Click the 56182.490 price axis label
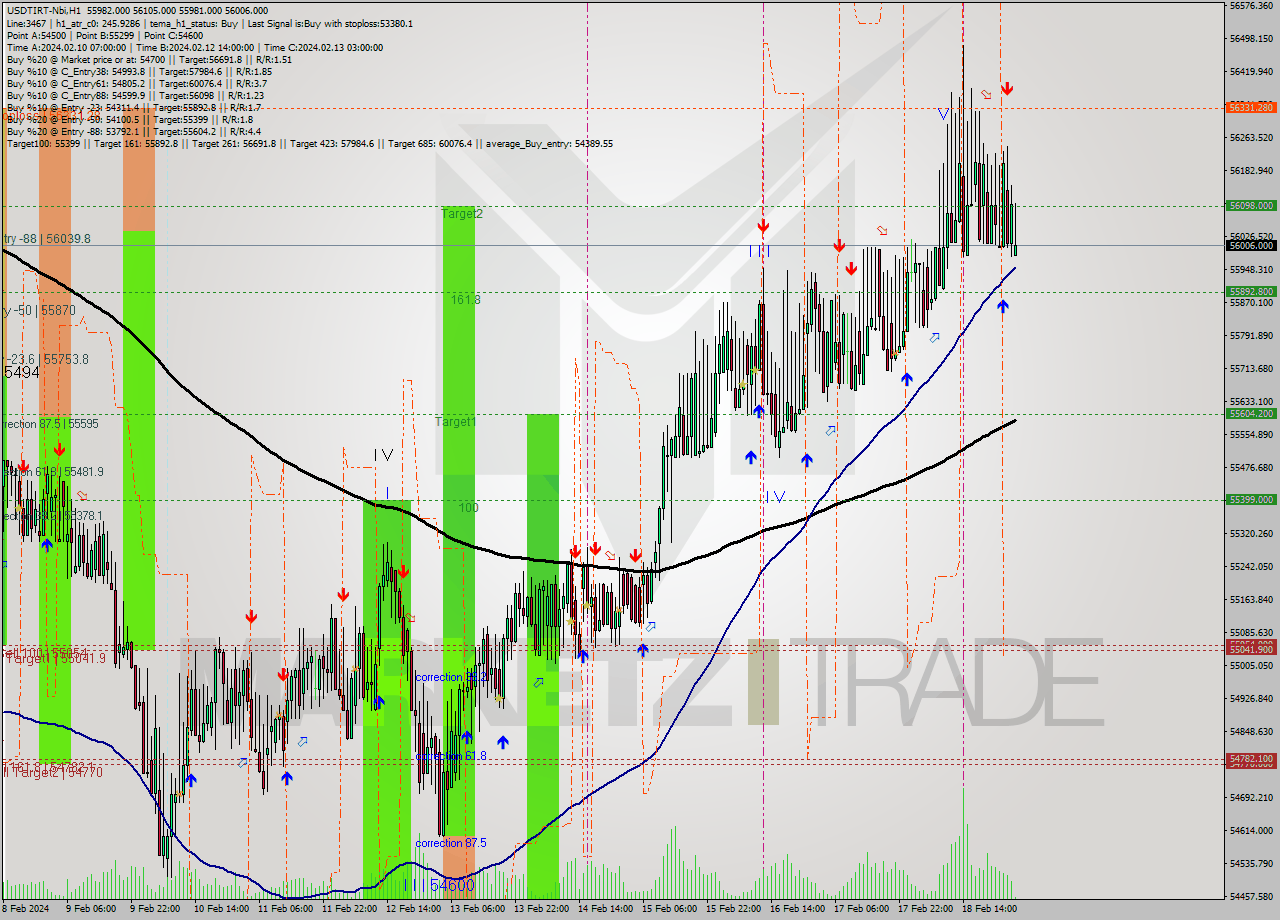Image resolution: width=1280 pixels, height=920 pixels. coord(1251,171)
